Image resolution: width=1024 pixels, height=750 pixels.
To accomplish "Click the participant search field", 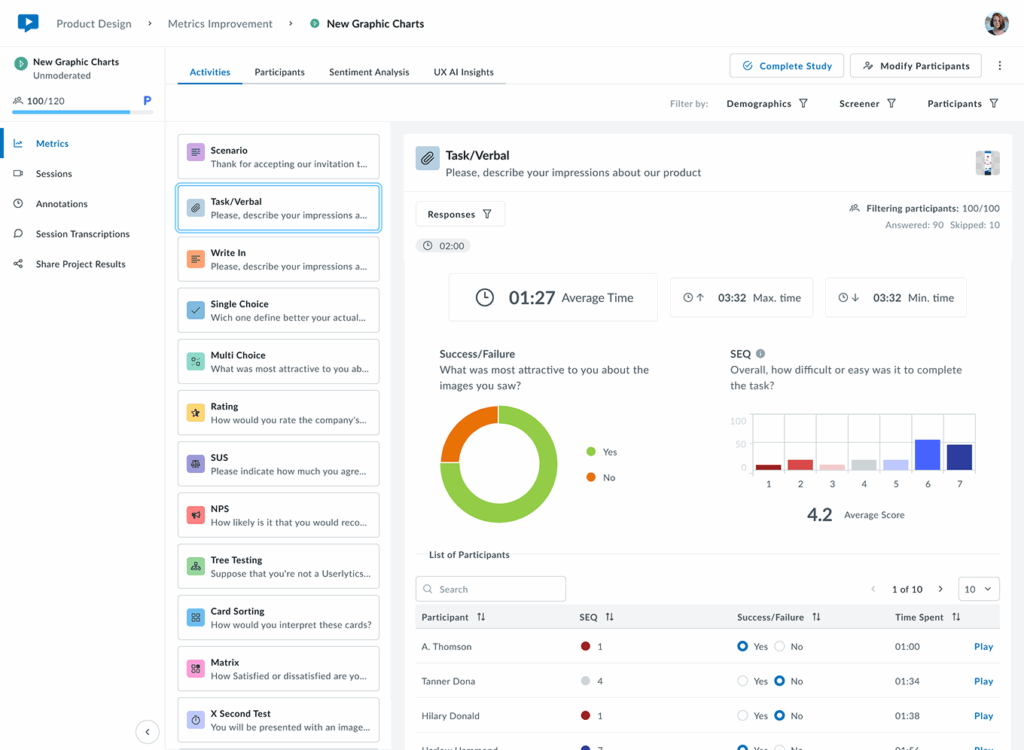I will tap(490, 588).
